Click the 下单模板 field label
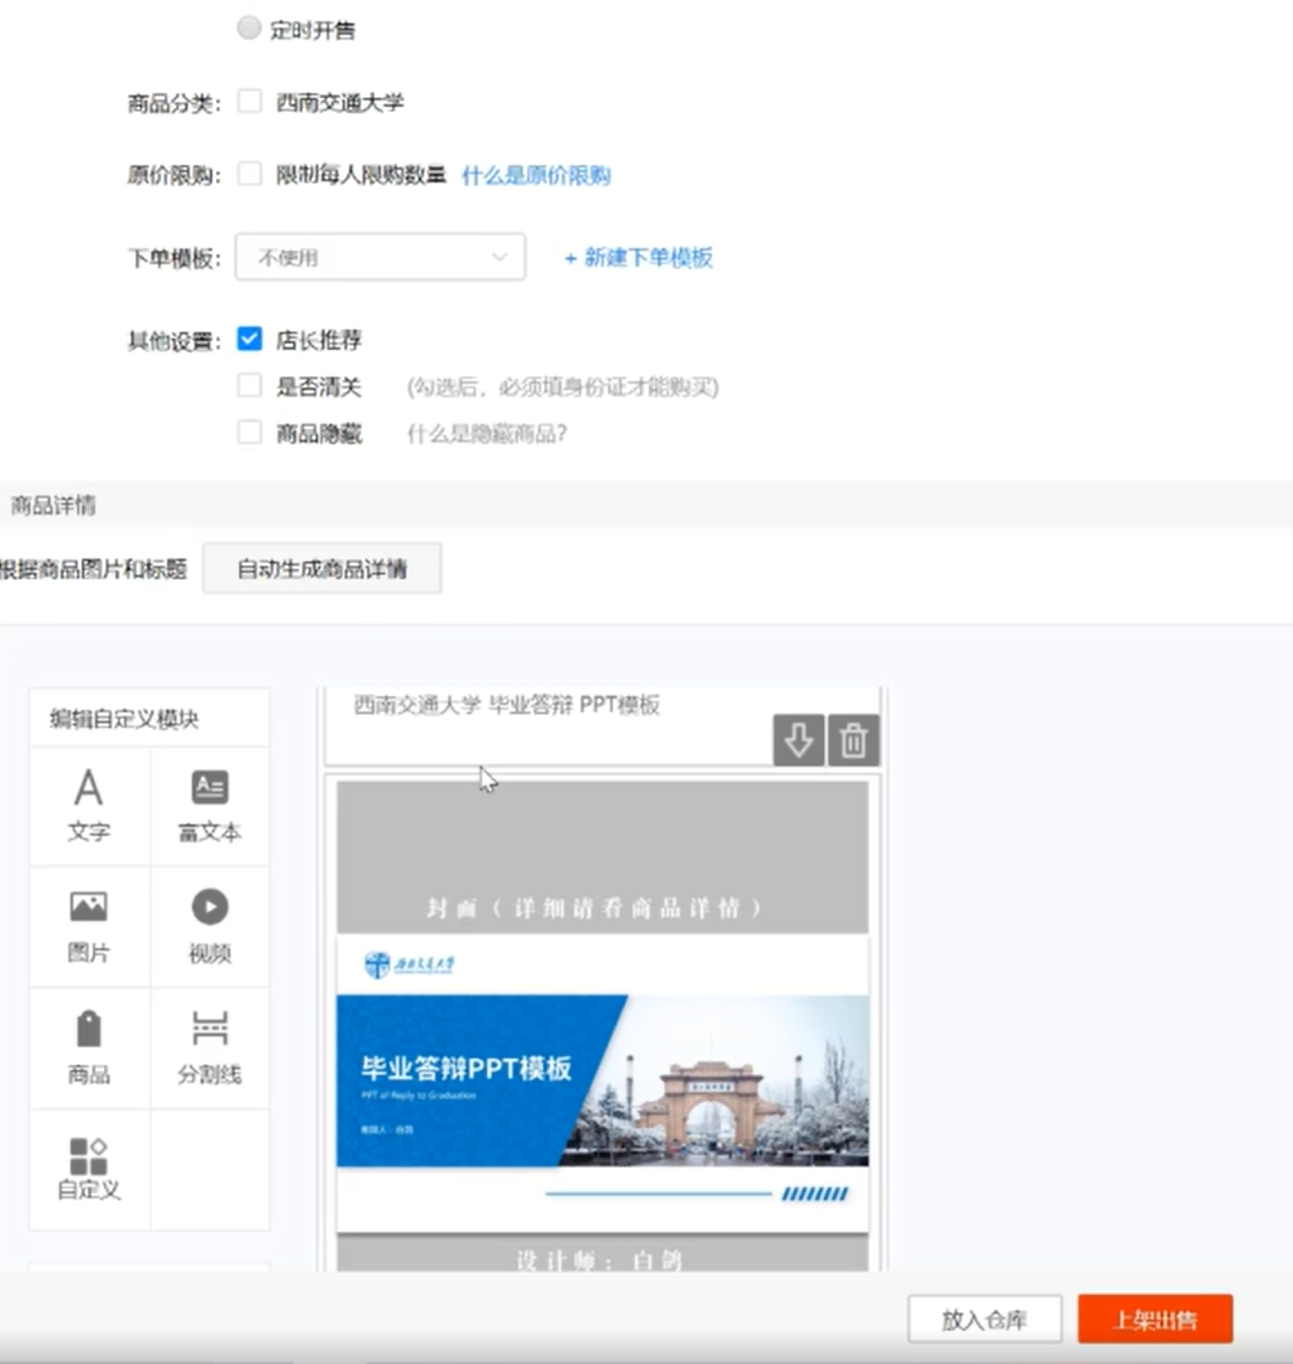 [x=174, y=259]
